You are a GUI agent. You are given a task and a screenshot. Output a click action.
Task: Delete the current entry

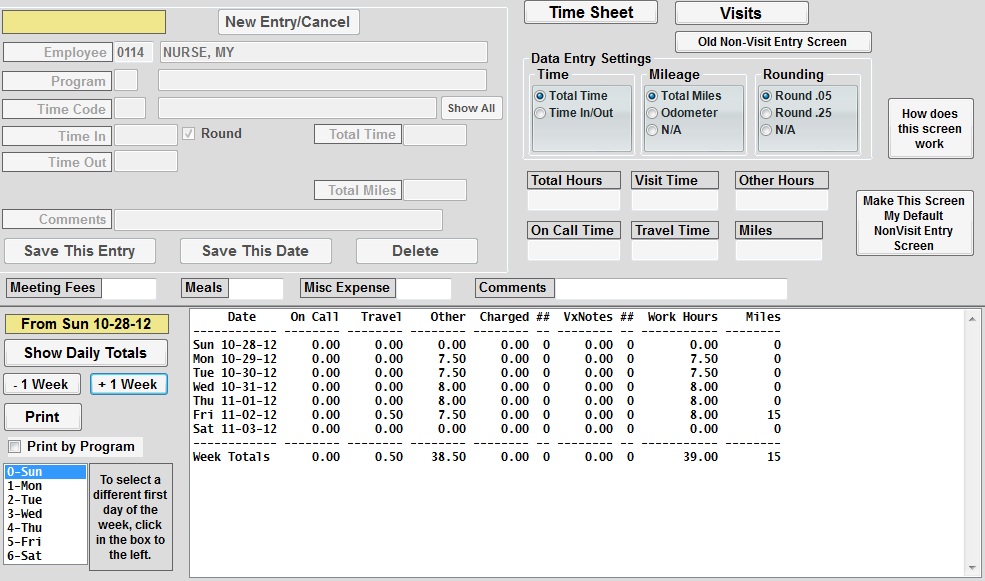[x=415, y=251]
